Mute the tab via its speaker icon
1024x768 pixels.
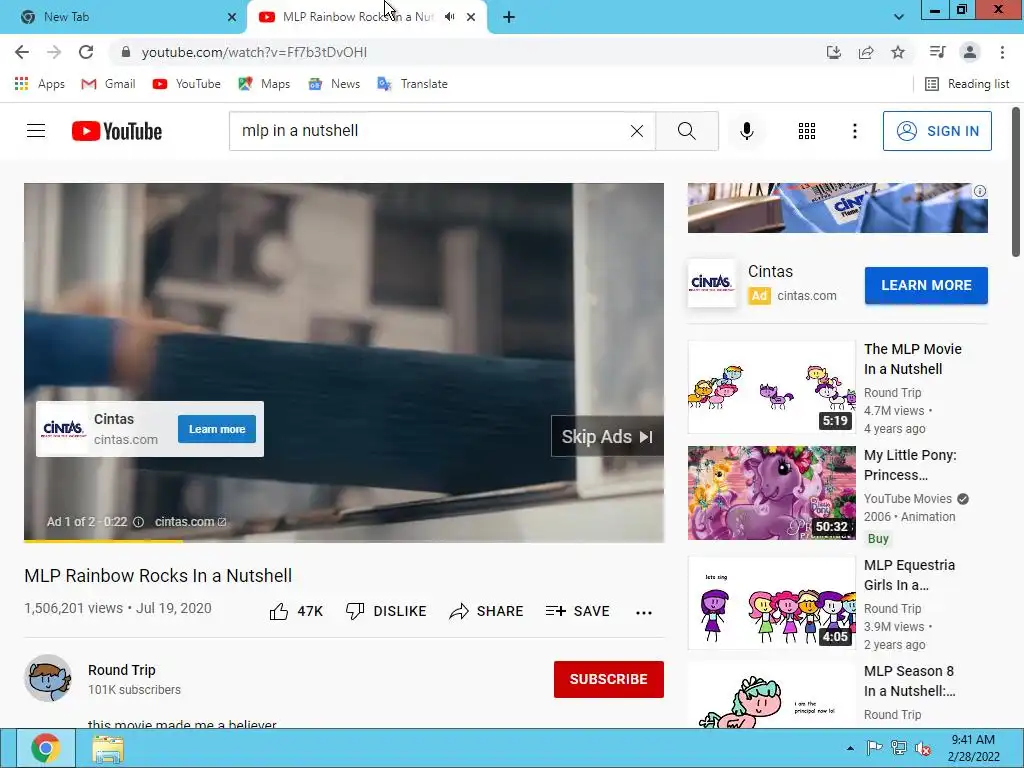pyautogui.click(x=449, y=17)
